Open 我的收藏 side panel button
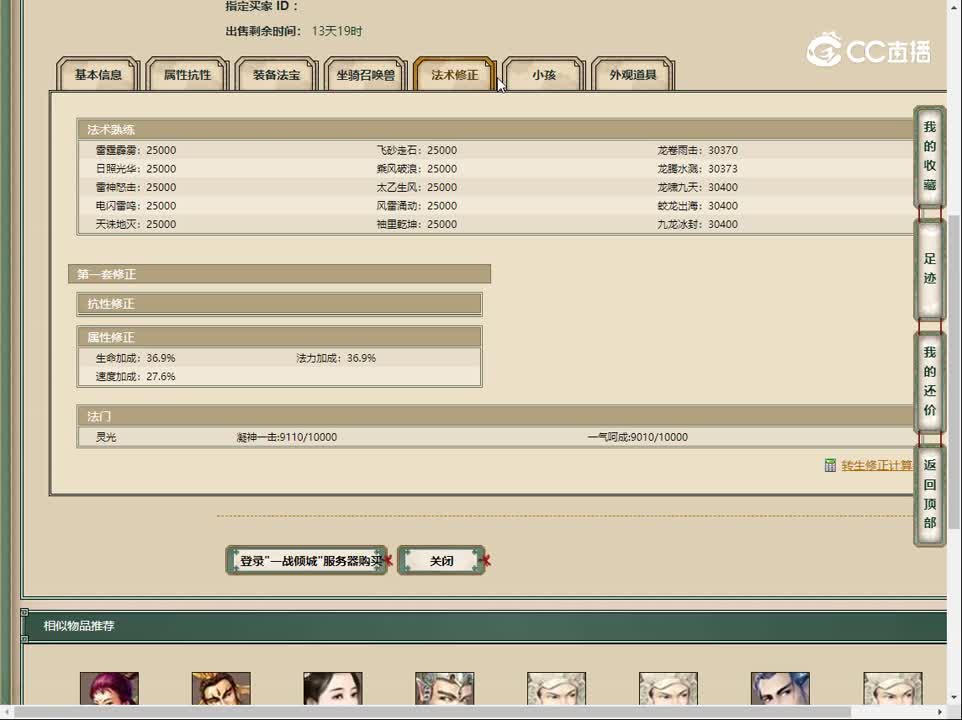The image size is (962, 720). 929,157
